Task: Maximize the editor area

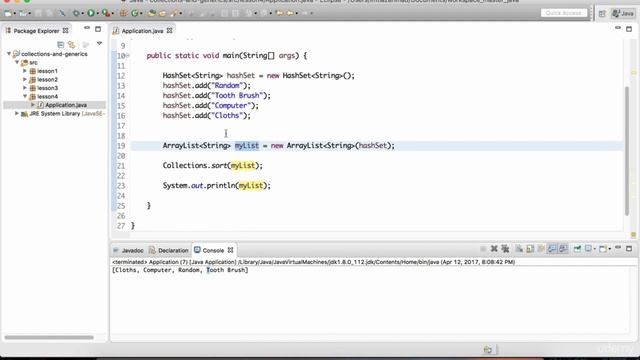Action: pyautogui.click(x=629, y=29)
